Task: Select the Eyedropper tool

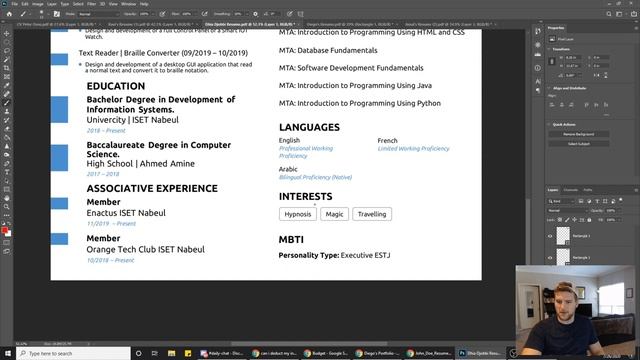Action: pos(7,85)
